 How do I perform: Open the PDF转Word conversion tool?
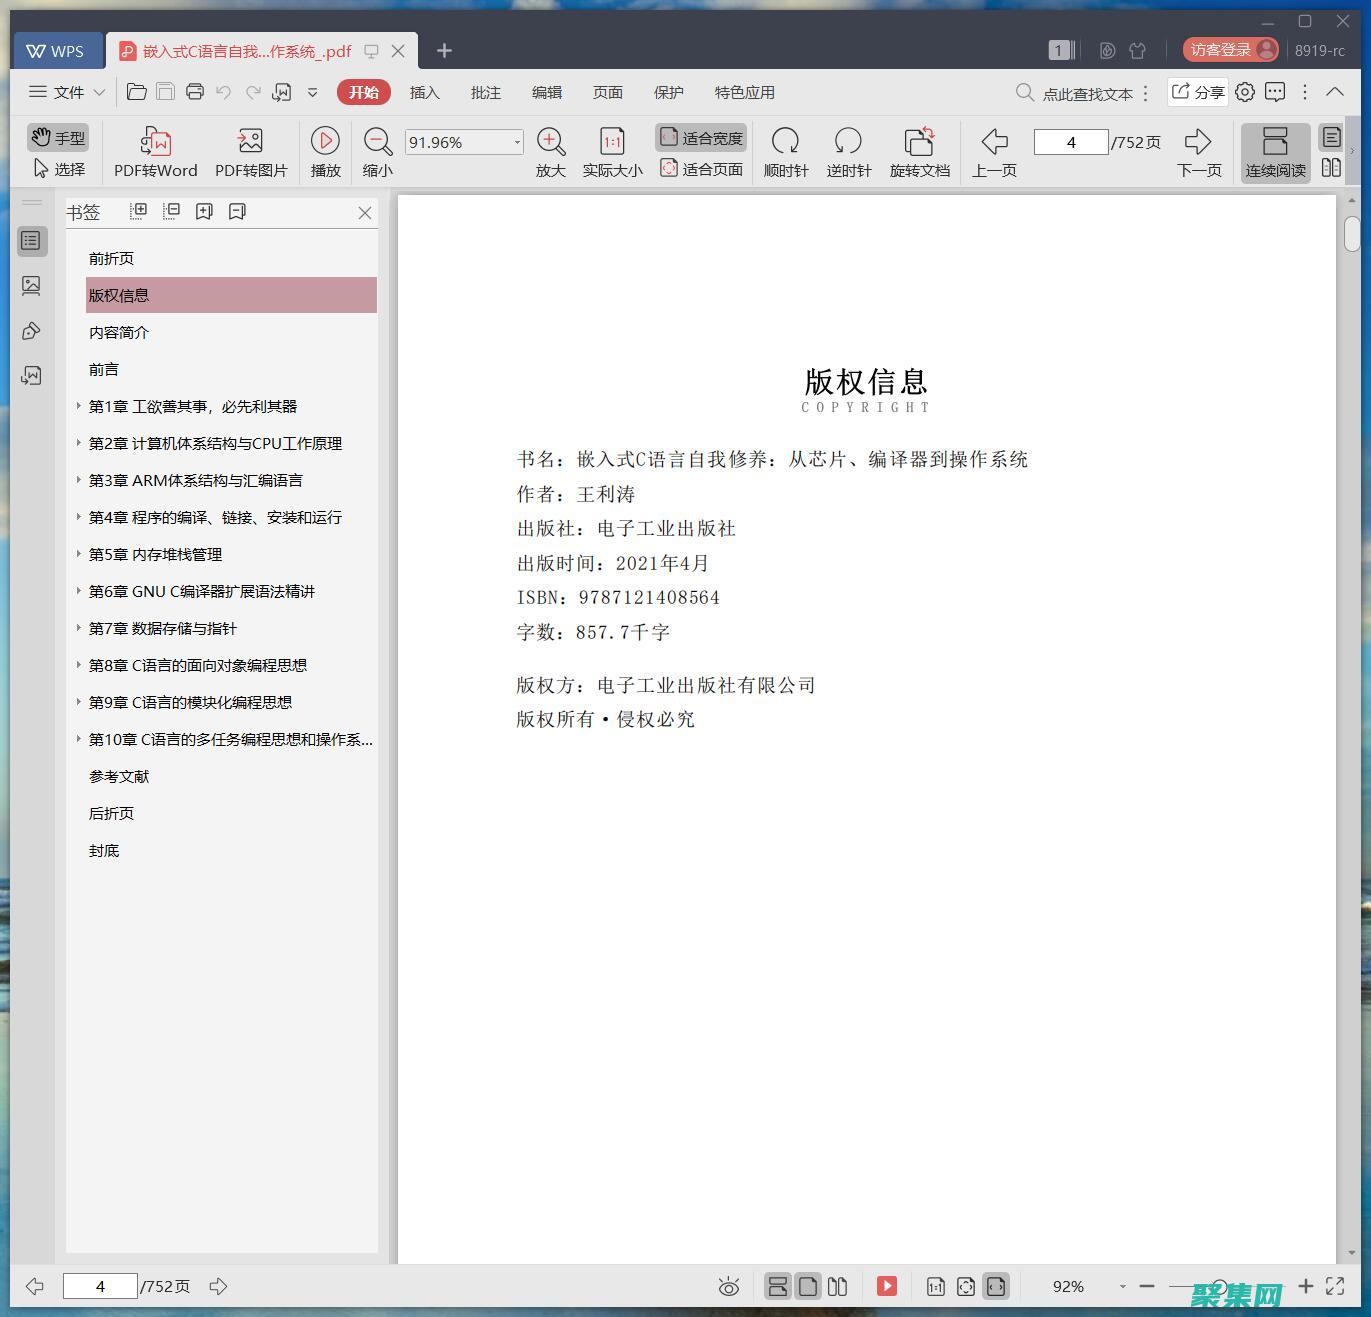(154, 150)
